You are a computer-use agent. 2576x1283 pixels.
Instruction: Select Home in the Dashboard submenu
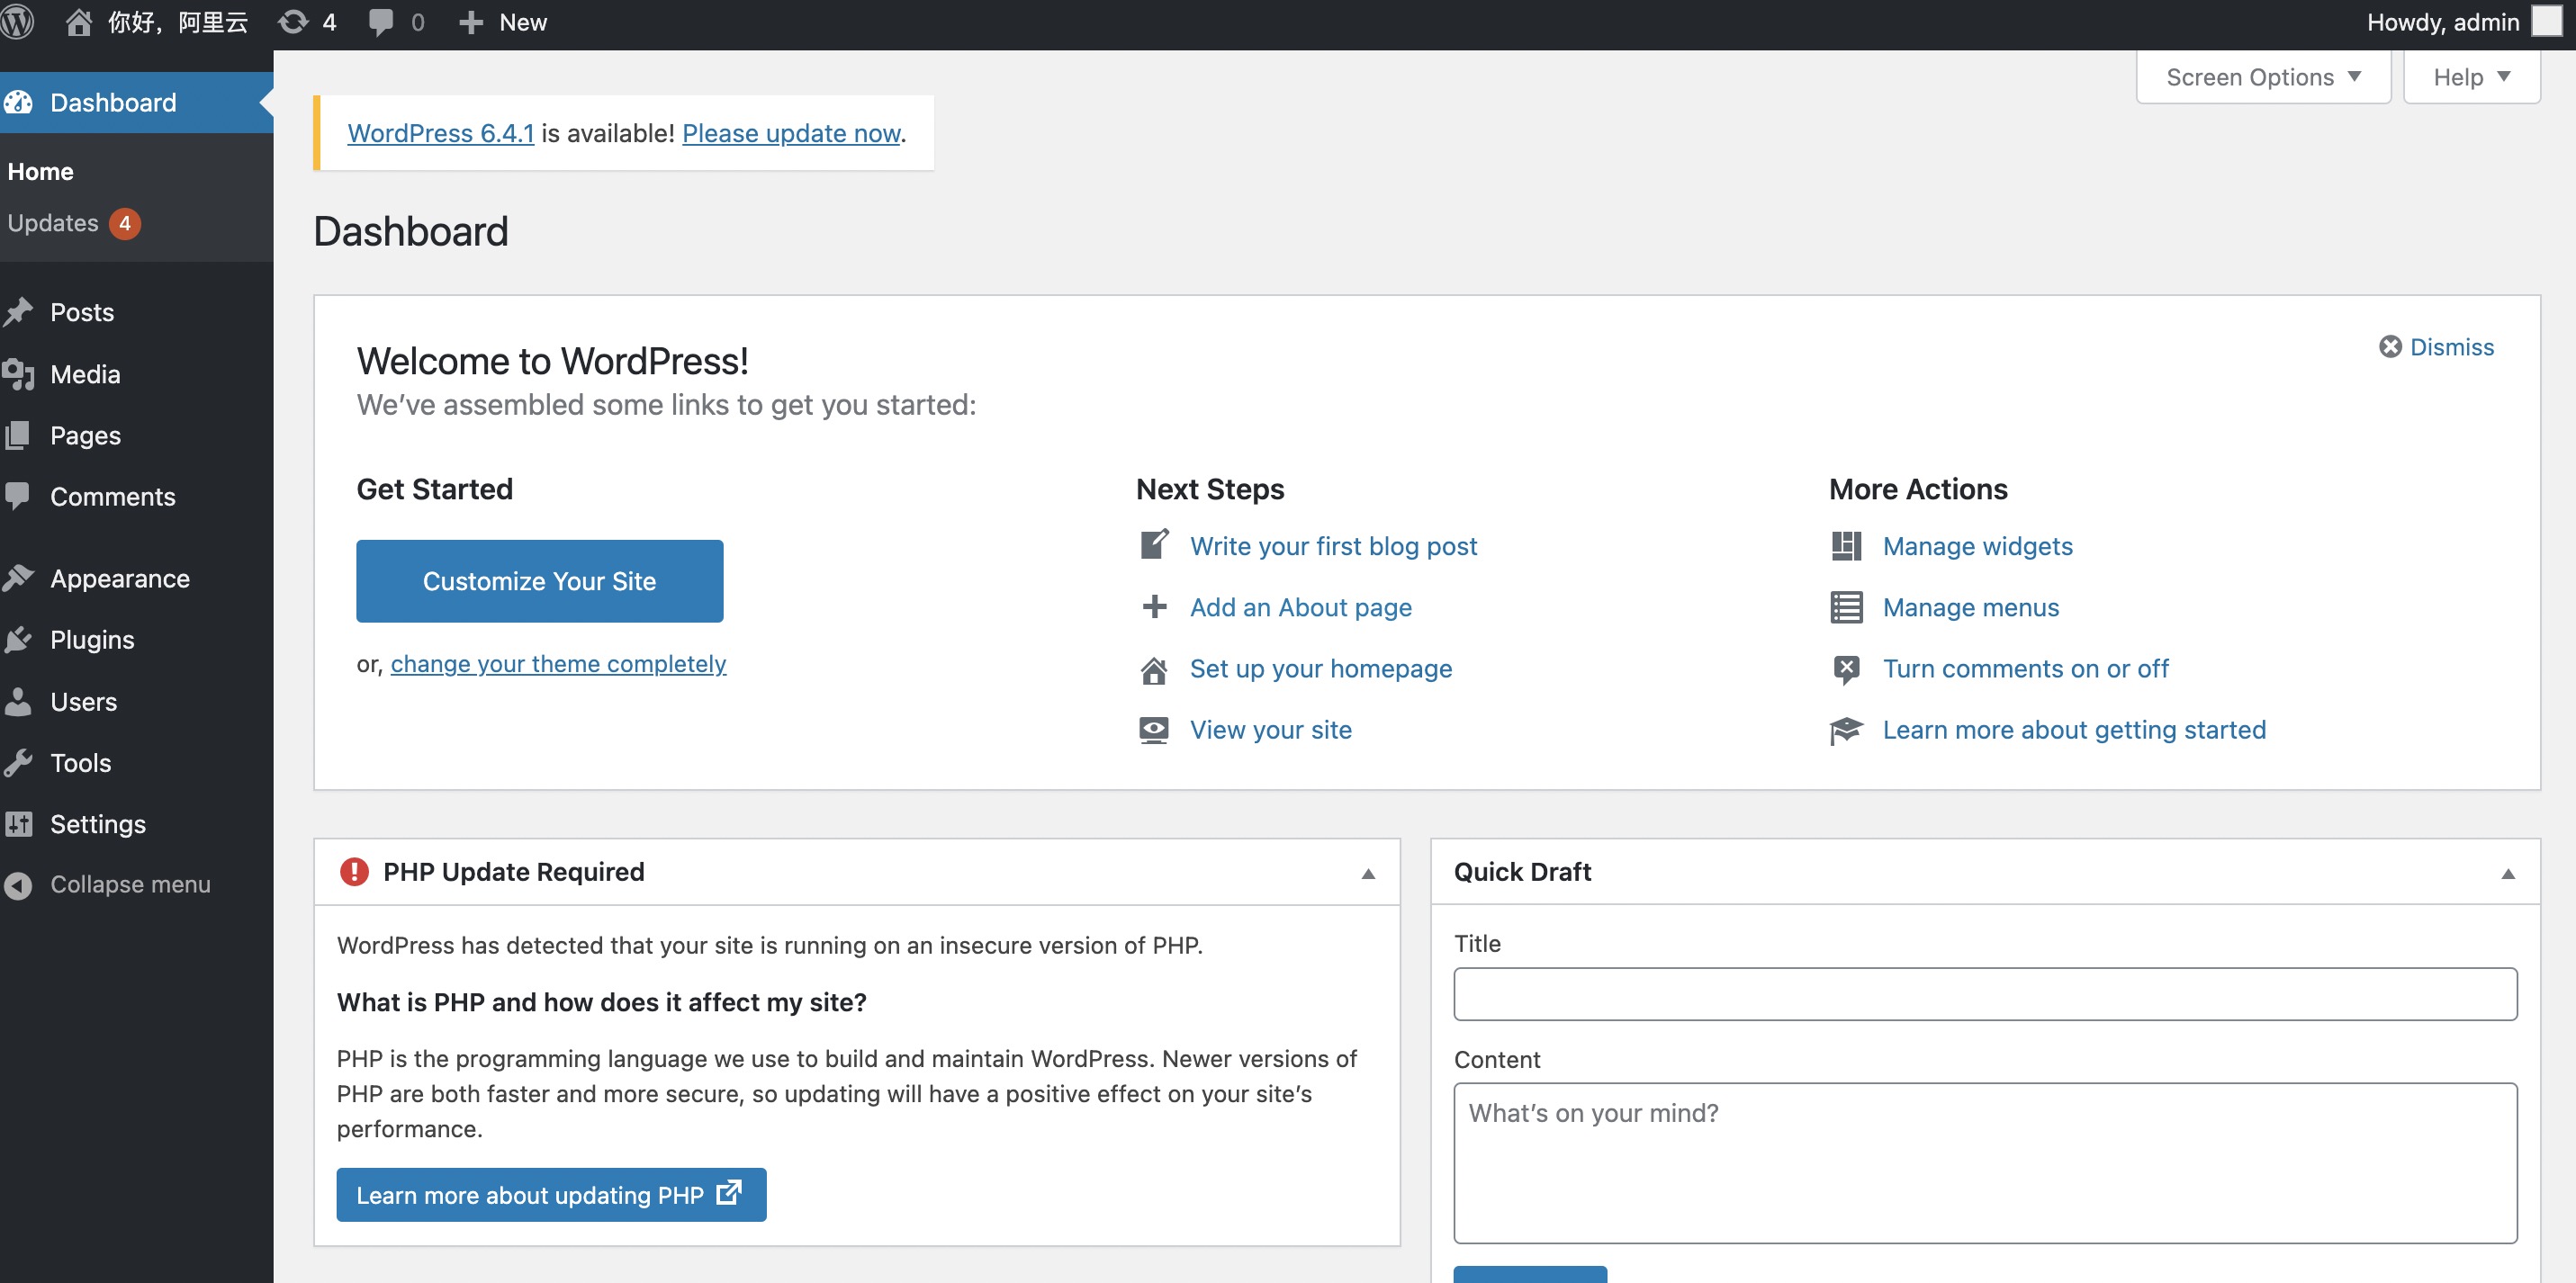click(41, 171)
